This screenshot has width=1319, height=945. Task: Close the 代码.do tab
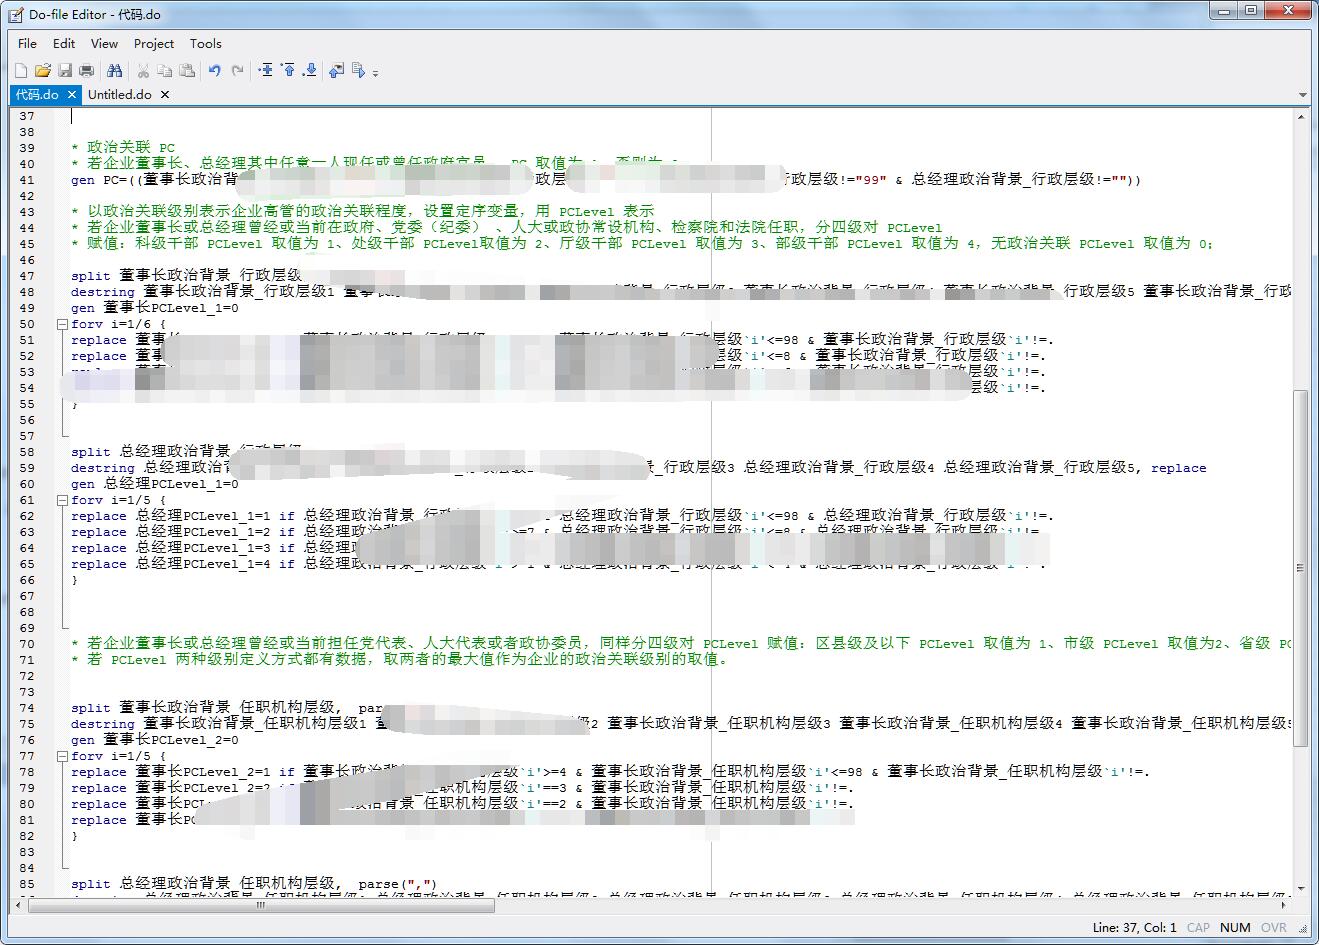point(72,94)
